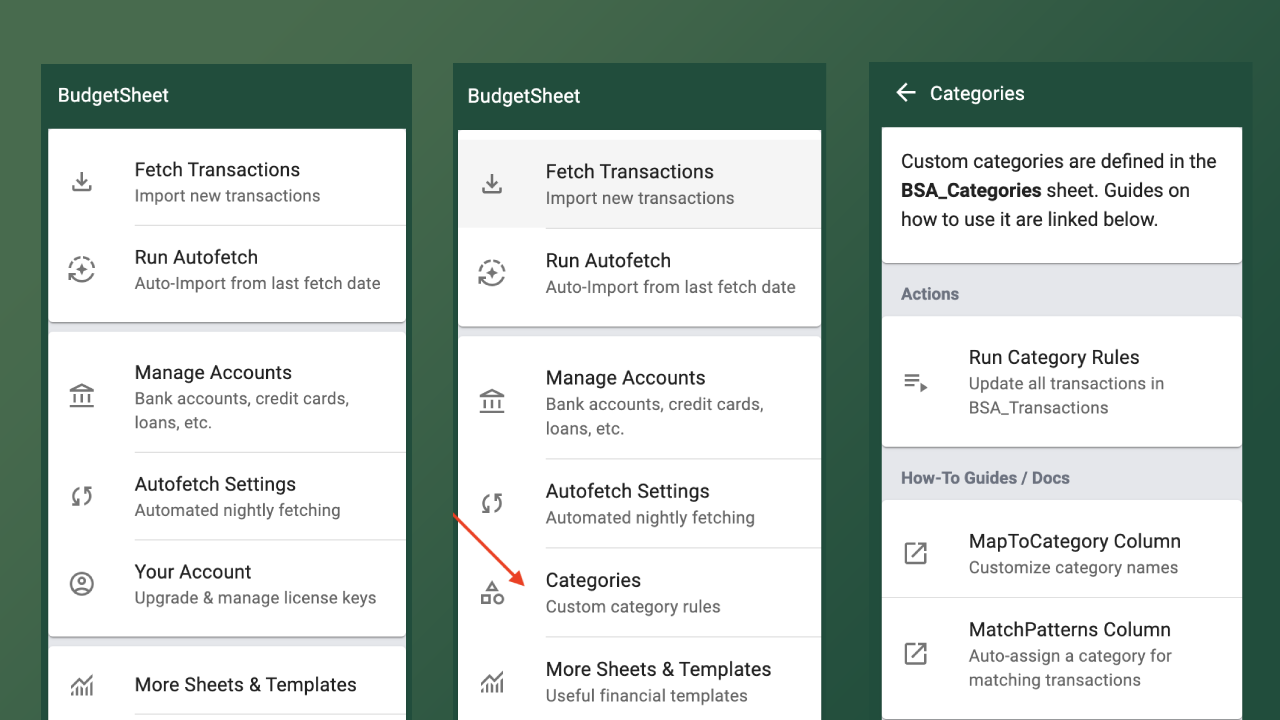Go back using the arrow in the Categories header

click(x=906, y=93)
